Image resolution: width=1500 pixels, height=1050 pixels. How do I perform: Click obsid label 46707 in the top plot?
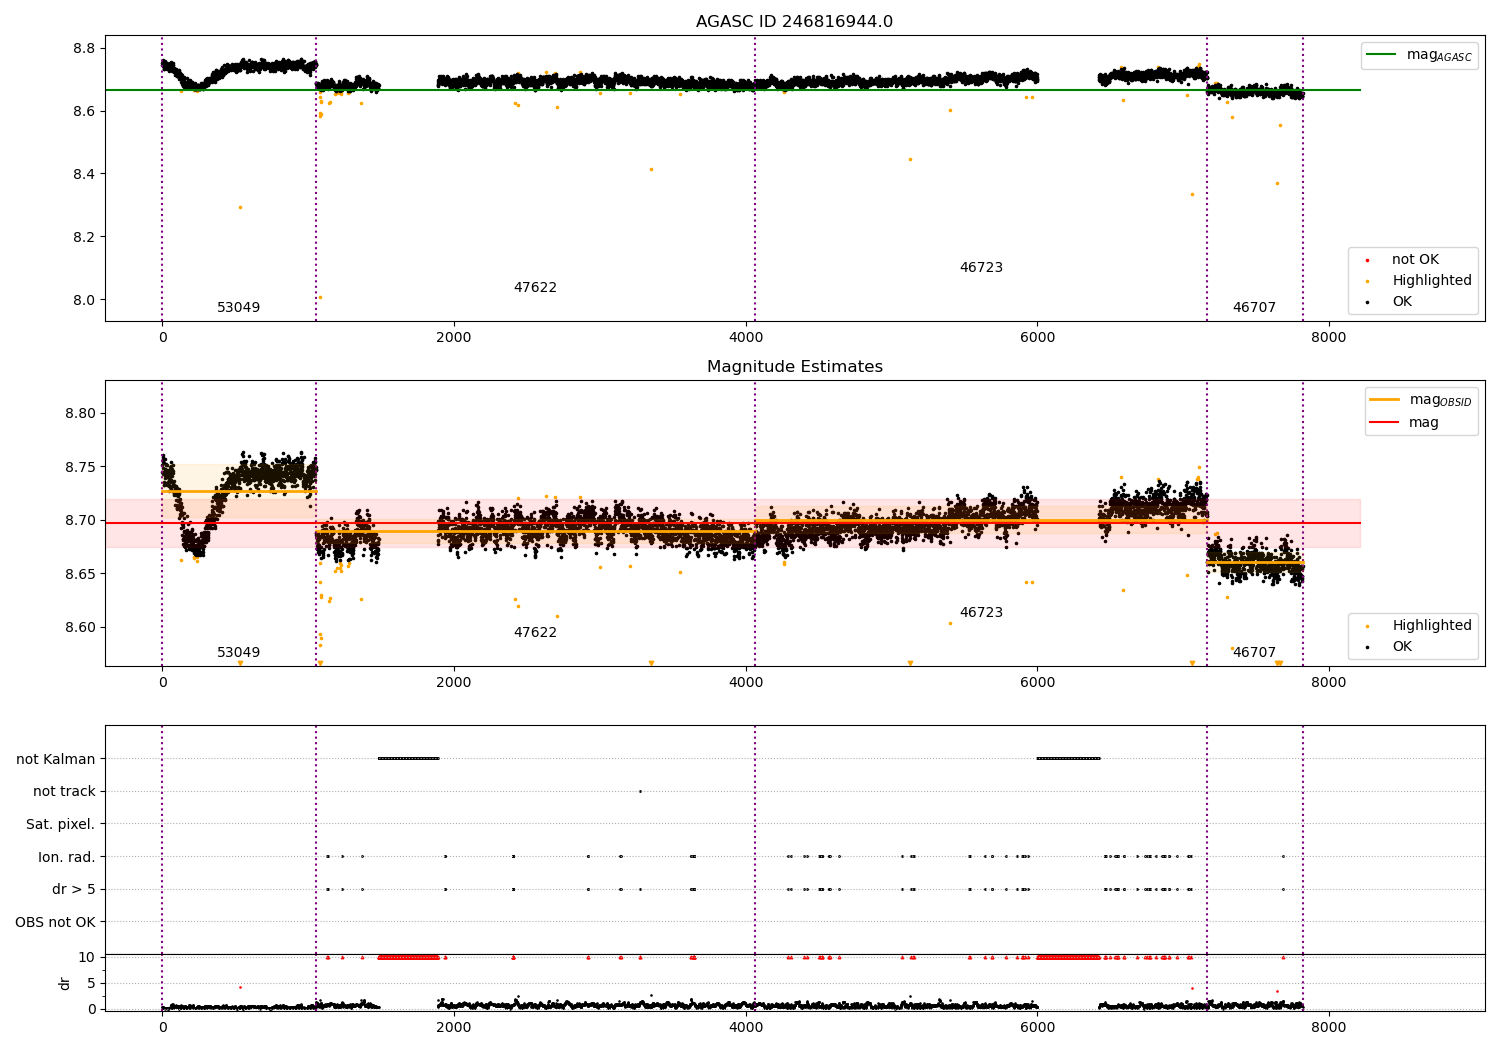[x=1254, y=308]
